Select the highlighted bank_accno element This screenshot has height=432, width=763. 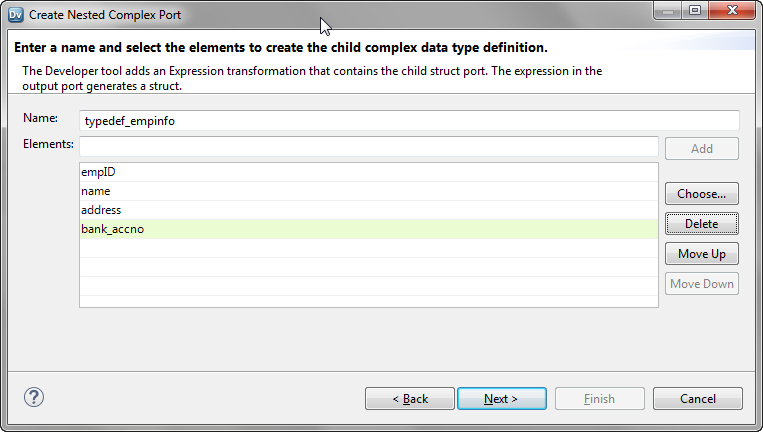click(368, 229)
